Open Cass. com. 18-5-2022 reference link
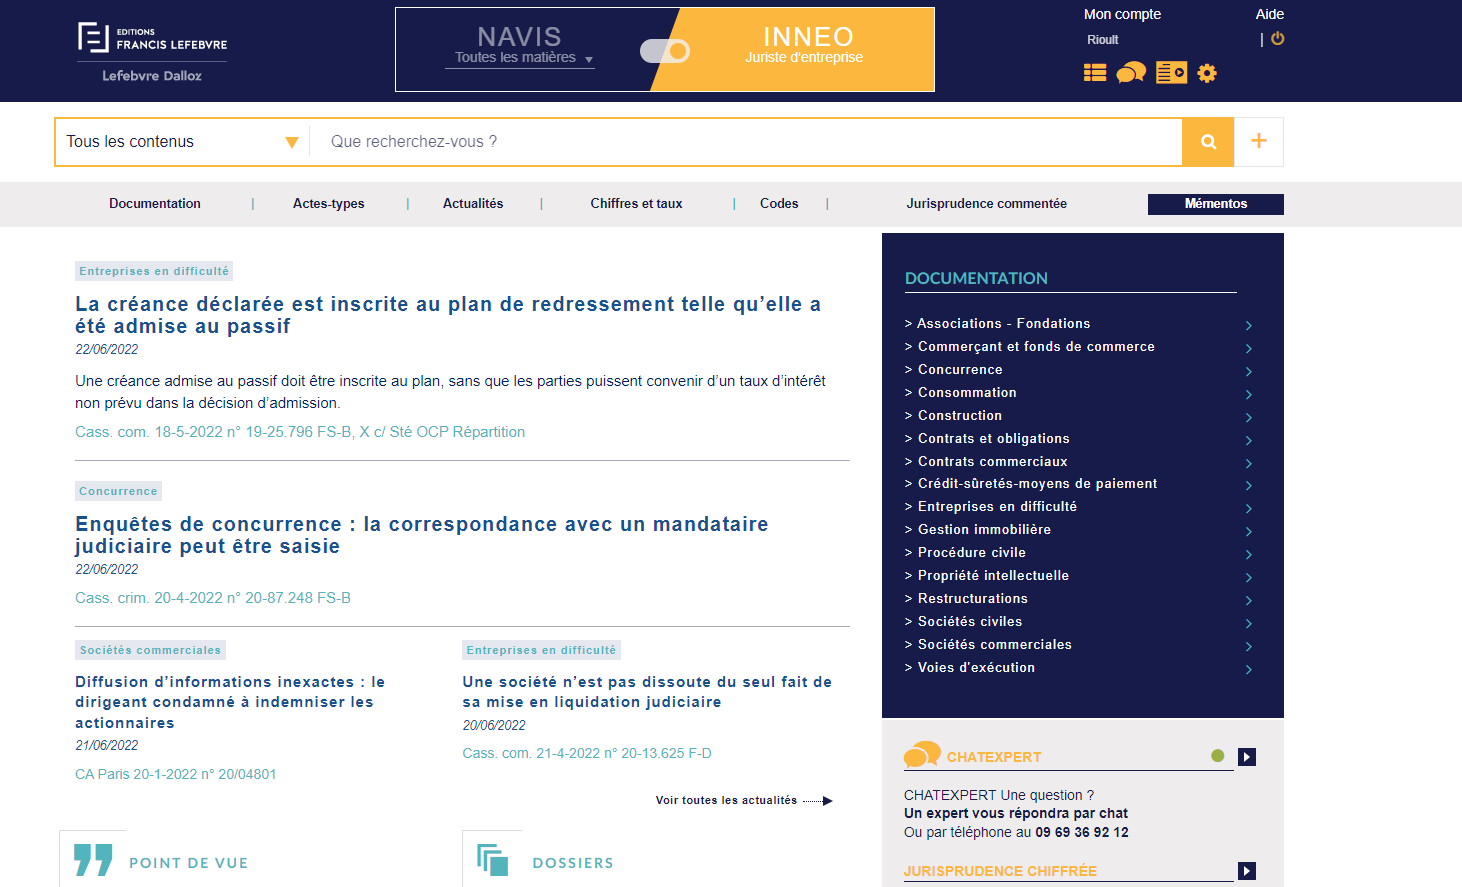The height and width of the screenshot is (887, 1462). pyautogui.click(x=300, y=432)
